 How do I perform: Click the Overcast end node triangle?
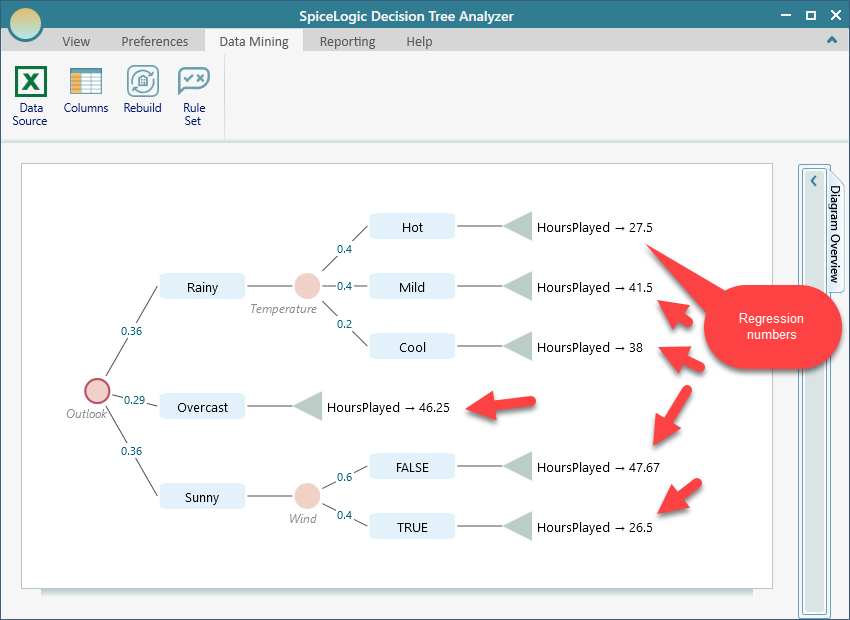(x=308, y=407)
